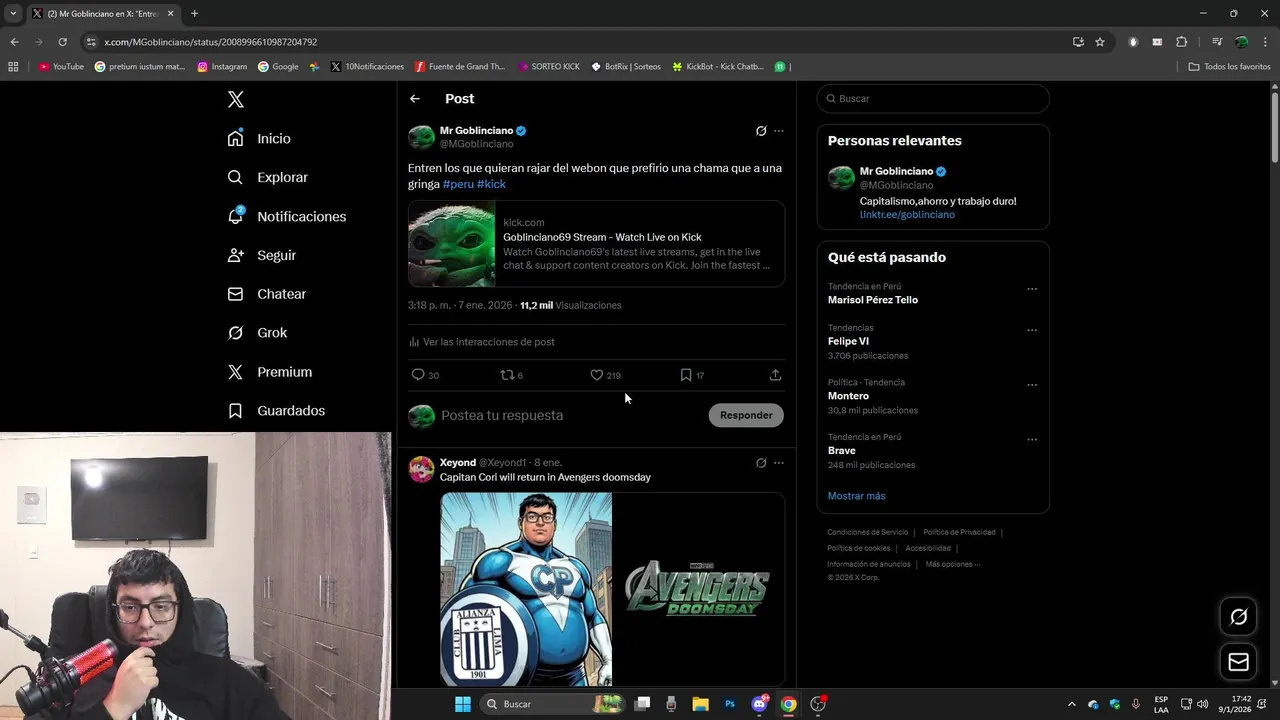Open Xeyond's profile name
Screen dimensions: 1280x720
click(x=458, y=463)
